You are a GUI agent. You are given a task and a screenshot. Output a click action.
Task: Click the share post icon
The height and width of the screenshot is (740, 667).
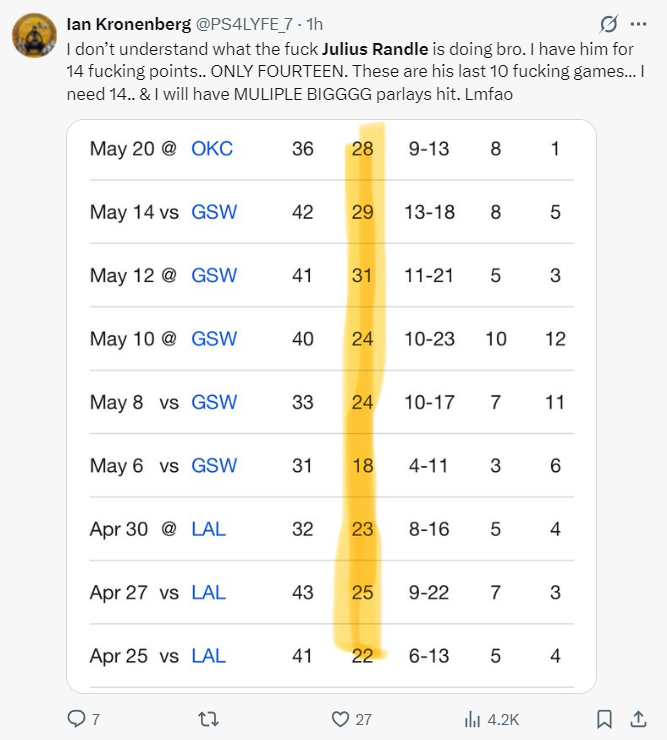[638, 718]
